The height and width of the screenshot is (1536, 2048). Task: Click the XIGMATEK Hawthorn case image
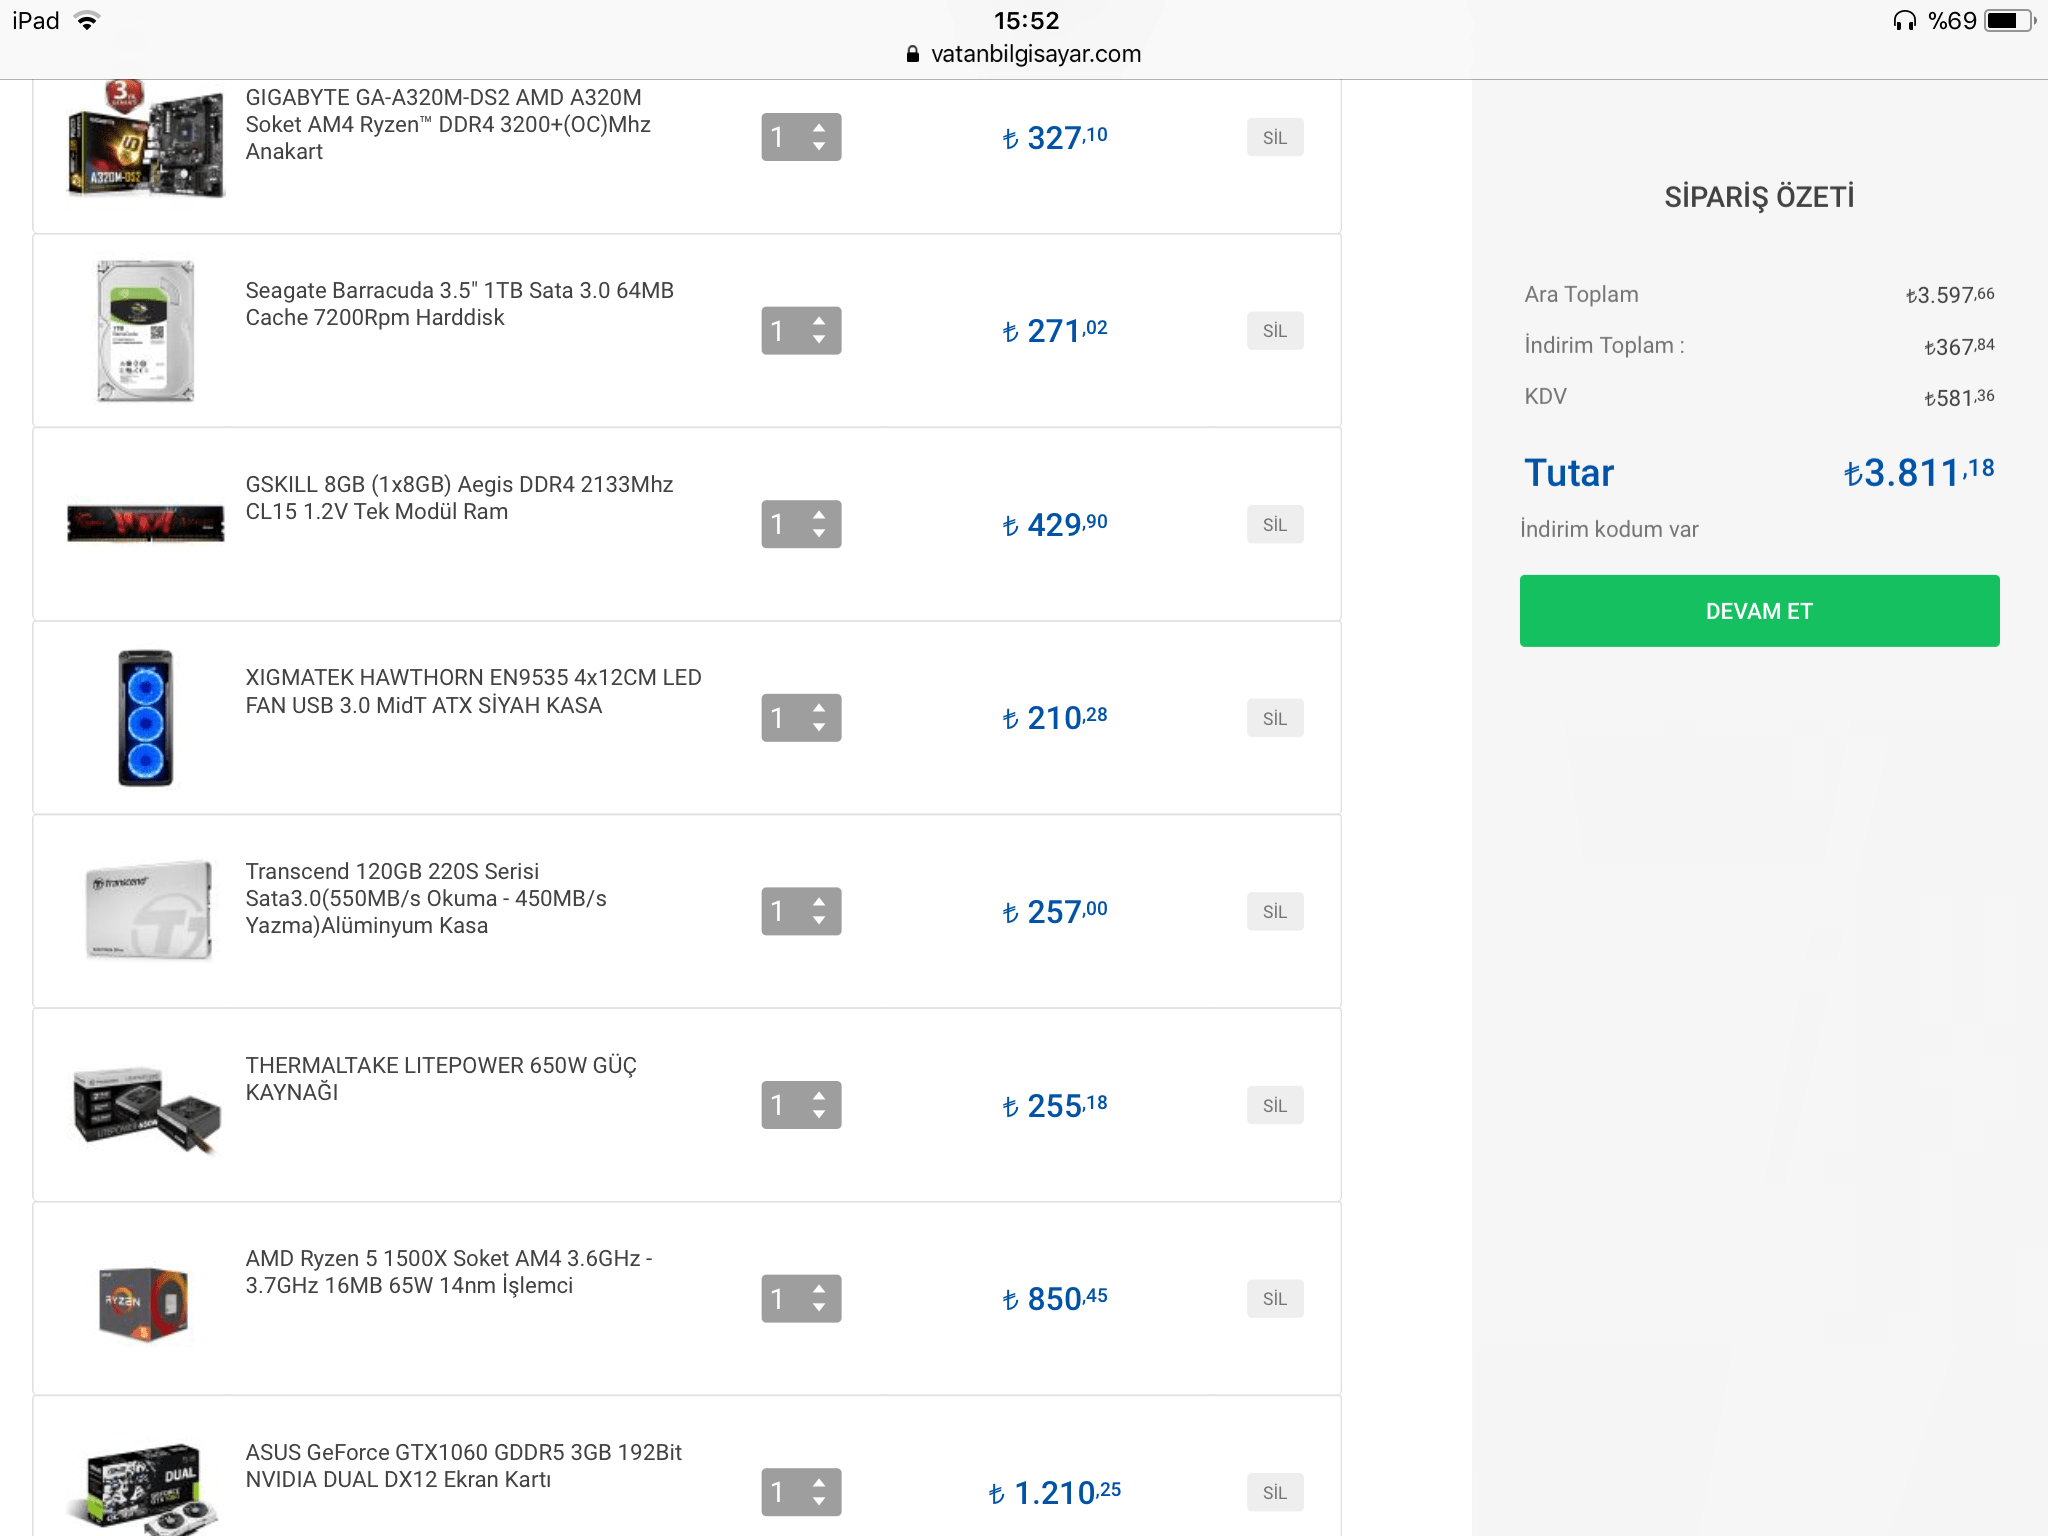point(146,718)
